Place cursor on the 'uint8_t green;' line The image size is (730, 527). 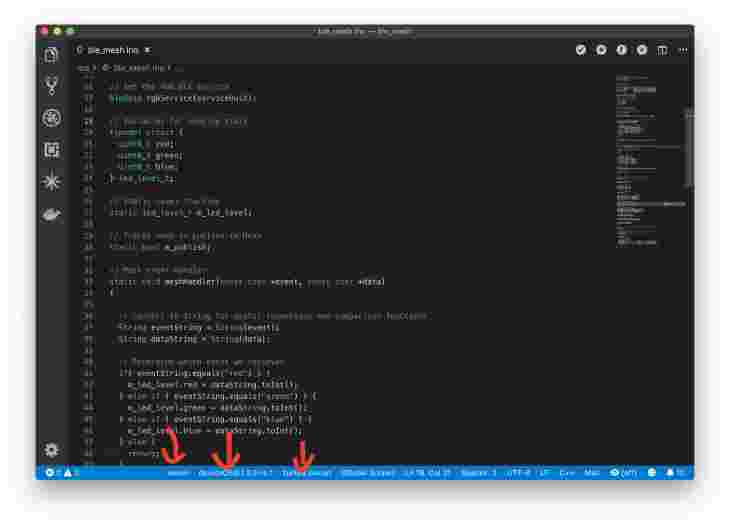150,155
